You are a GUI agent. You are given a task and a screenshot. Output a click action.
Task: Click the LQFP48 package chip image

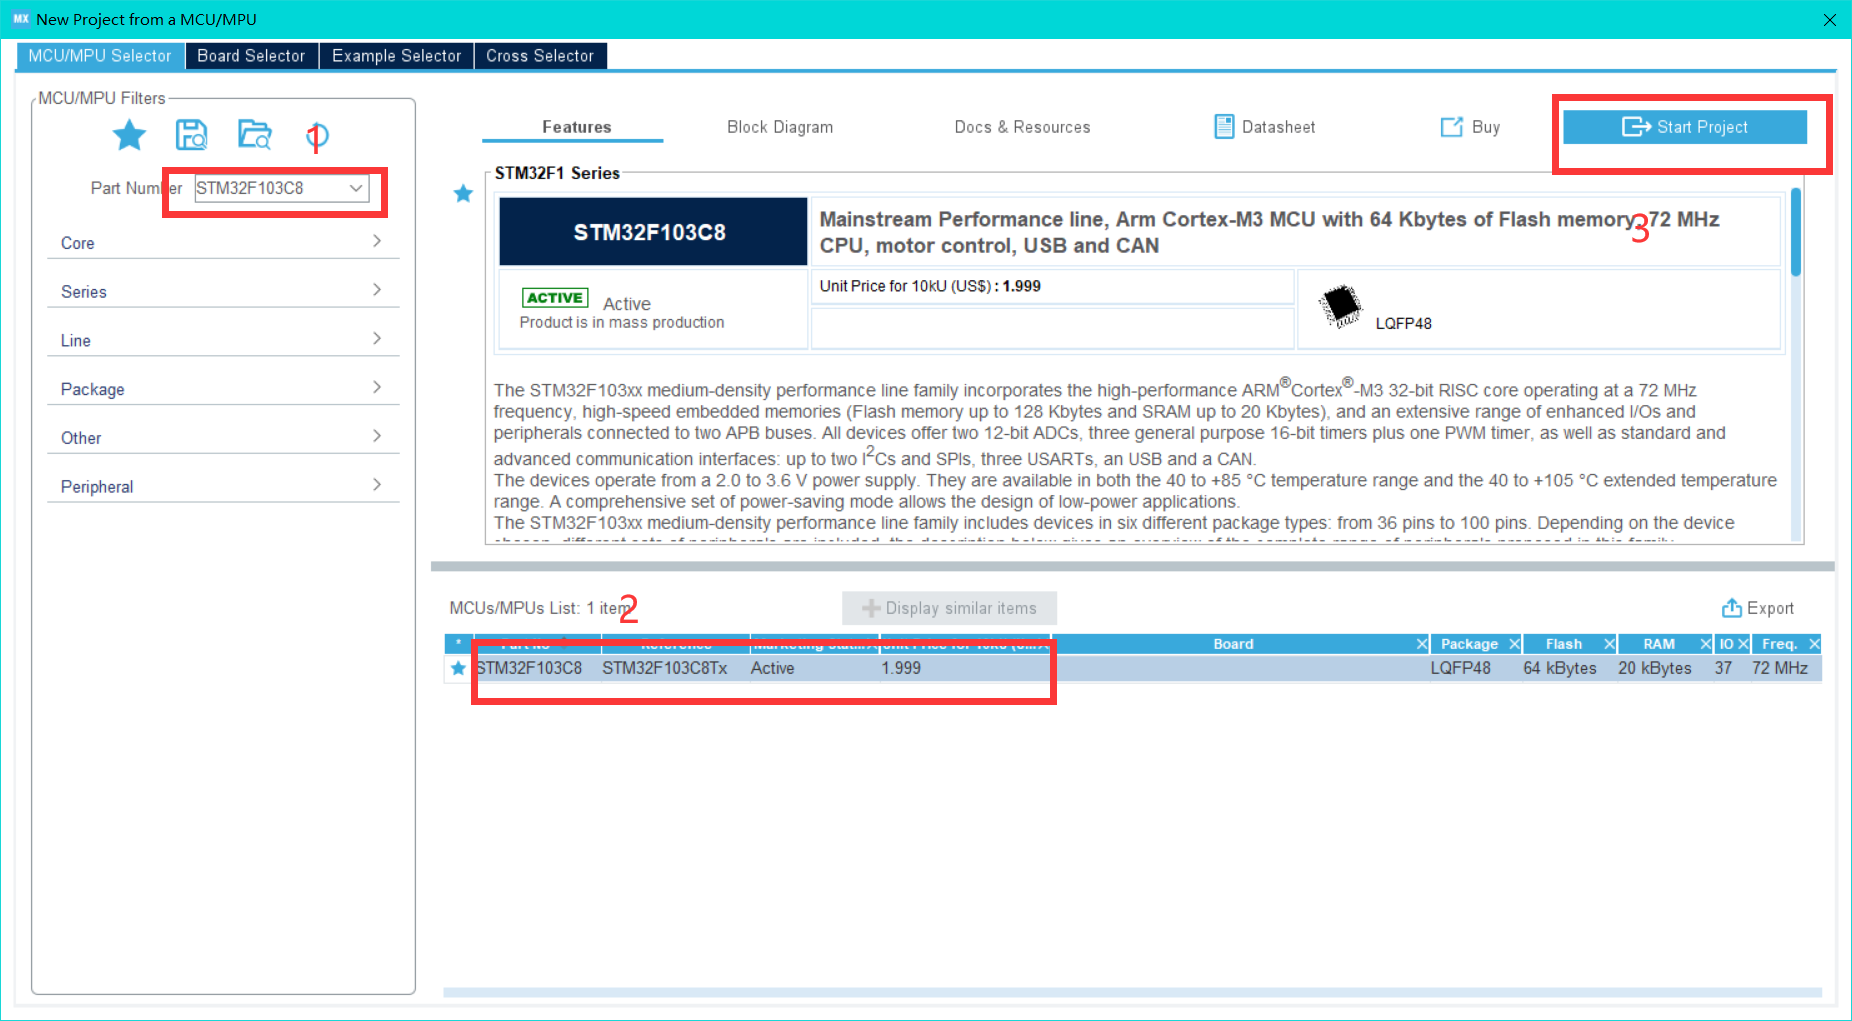coord(1340,305)
